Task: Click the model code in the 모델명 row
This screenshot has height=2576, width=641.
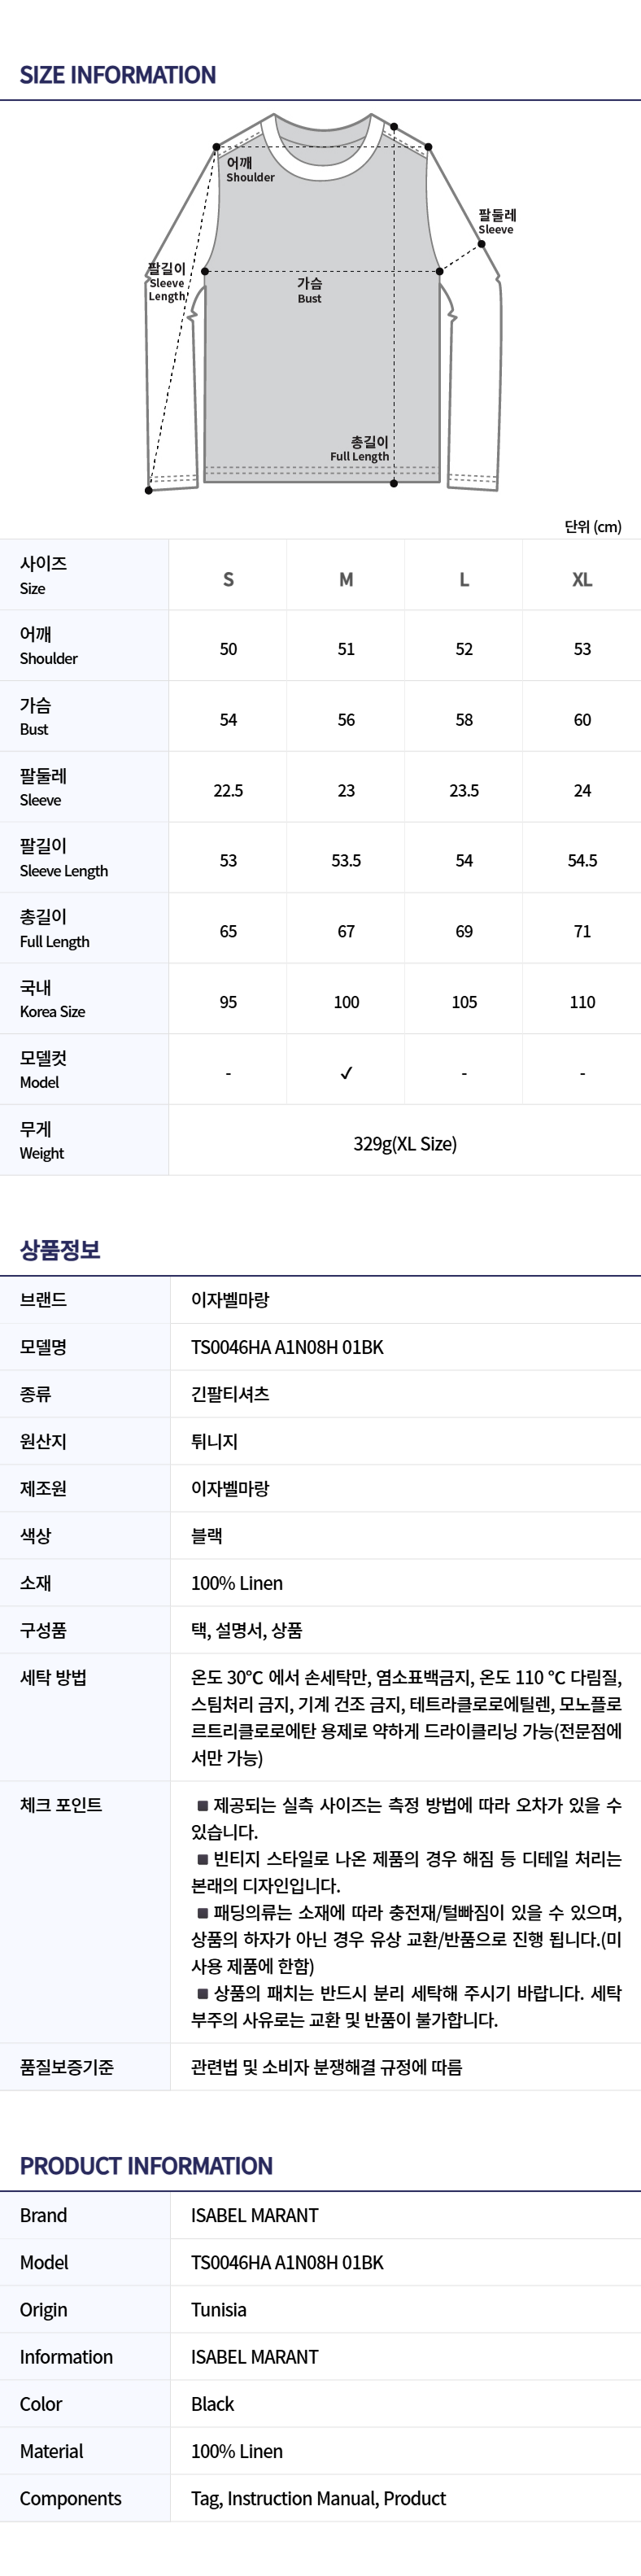Action: (287, 1347)
